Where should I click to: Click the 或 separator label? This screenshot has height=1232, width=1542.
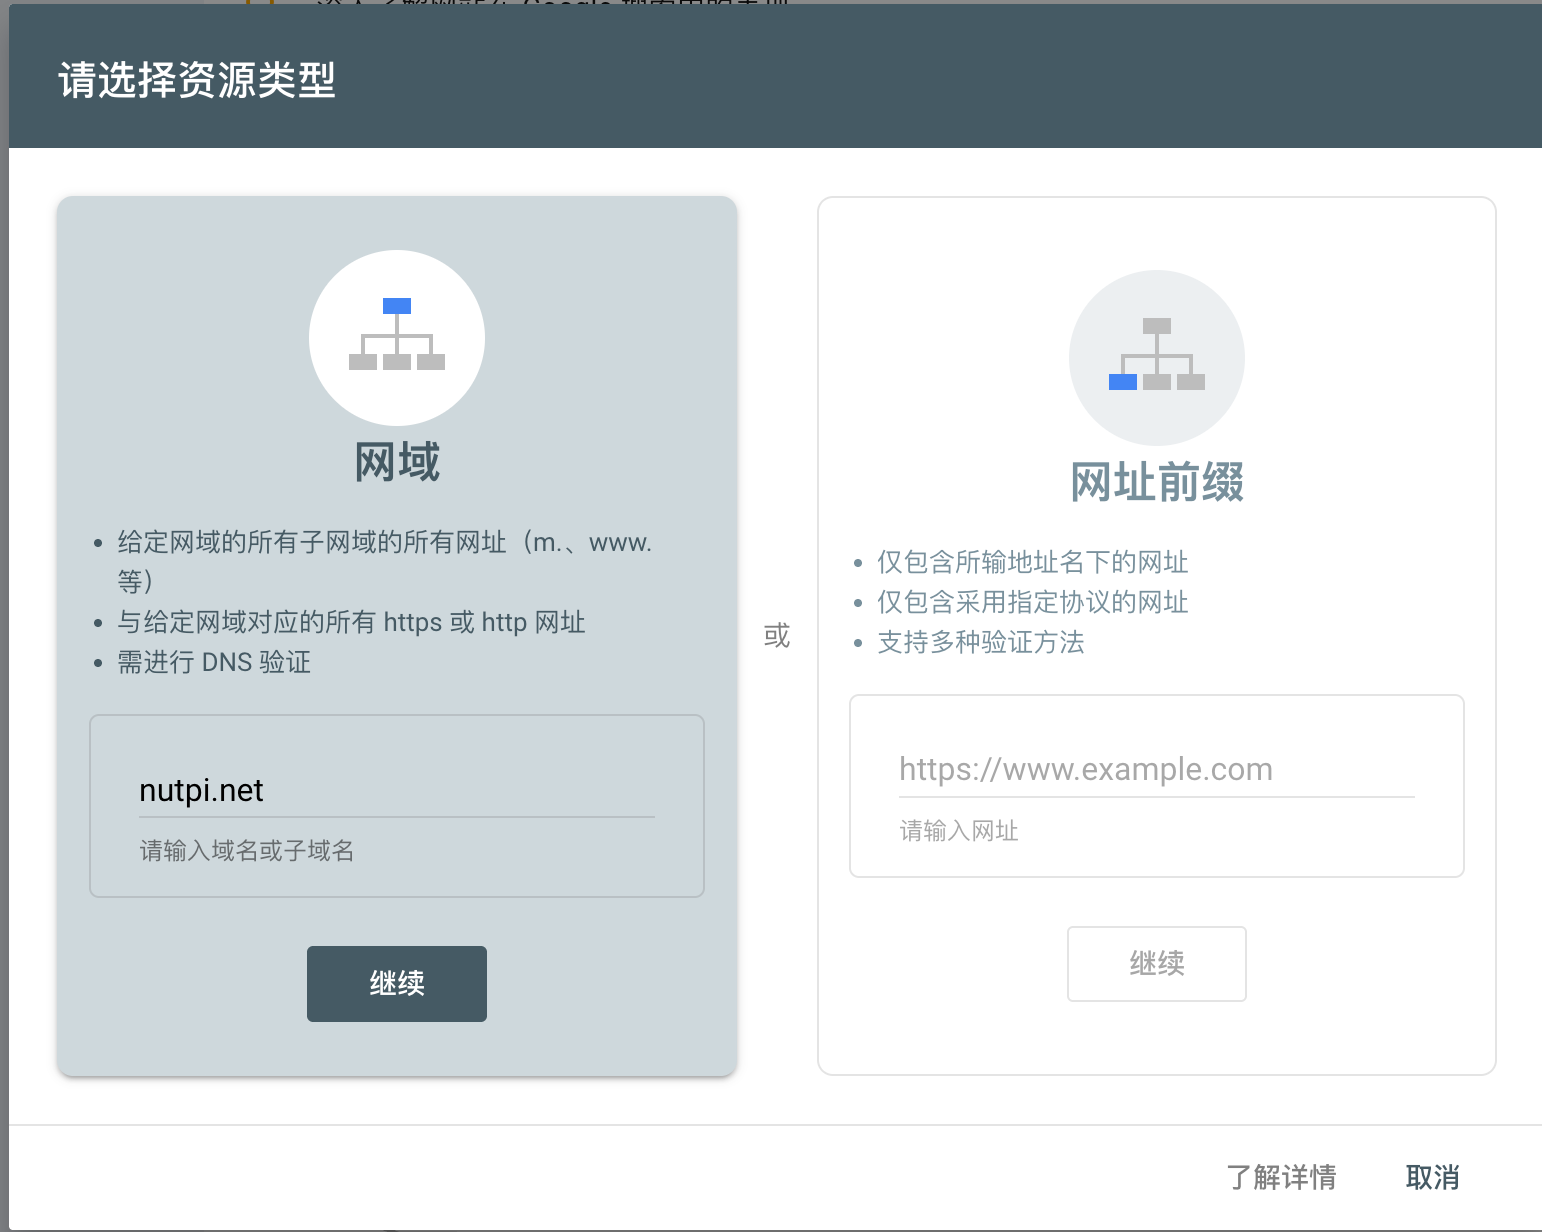(x=777, y=636)
